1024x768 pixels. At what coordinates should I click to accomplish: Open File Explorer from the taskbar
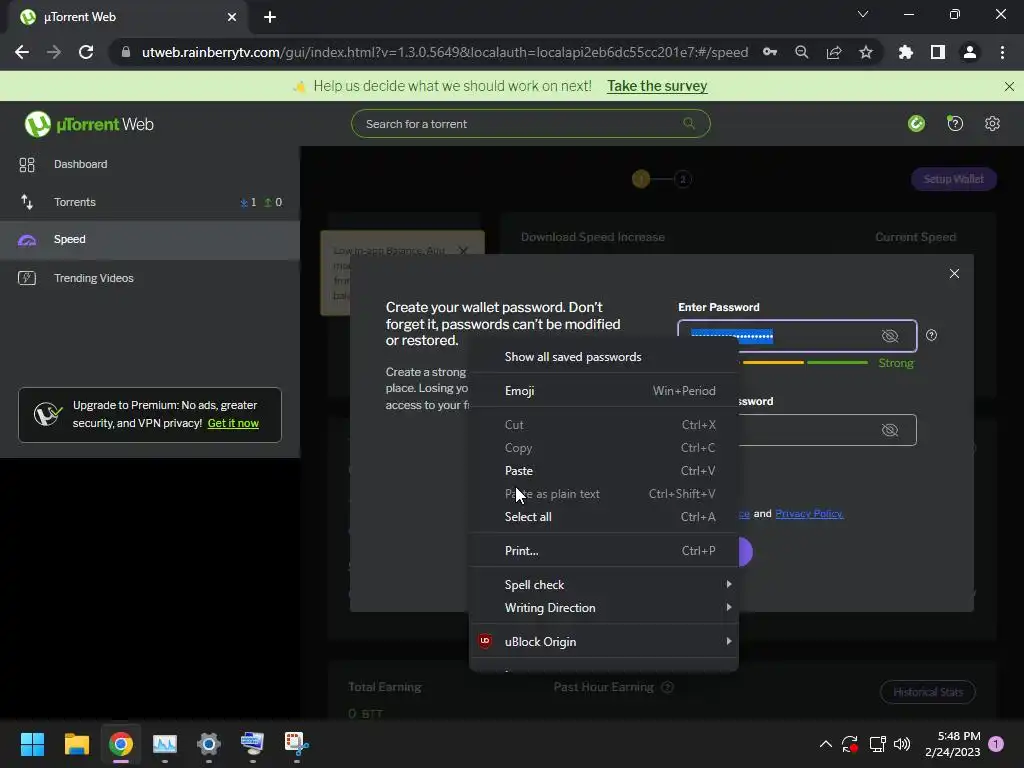[x=76, y=744]
